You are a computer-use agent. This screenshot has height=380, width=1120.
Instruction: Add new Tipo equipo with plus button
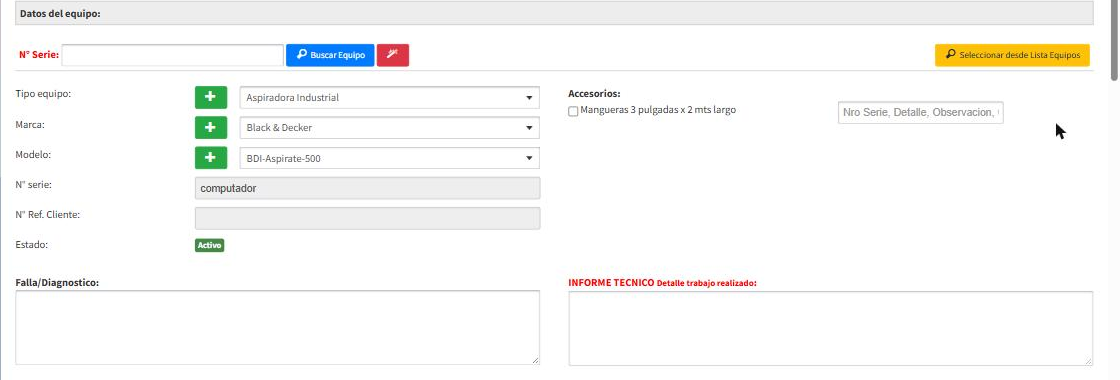(211, 97)
